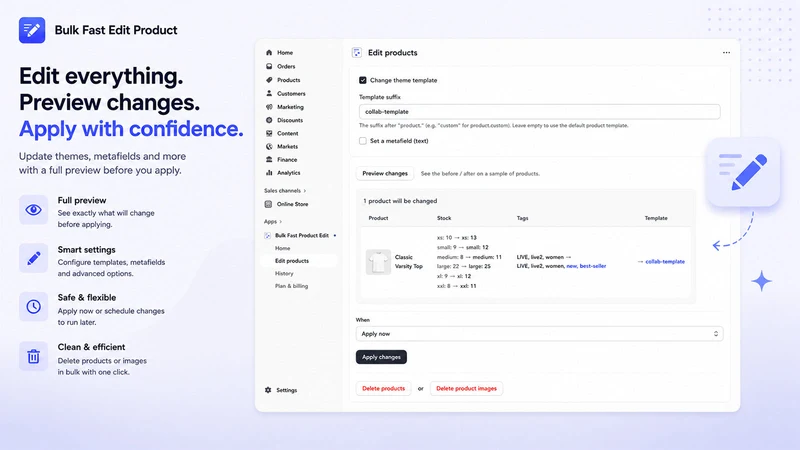Click the Stock column header
Screen dimensions: 800x450
coord(444,218)
